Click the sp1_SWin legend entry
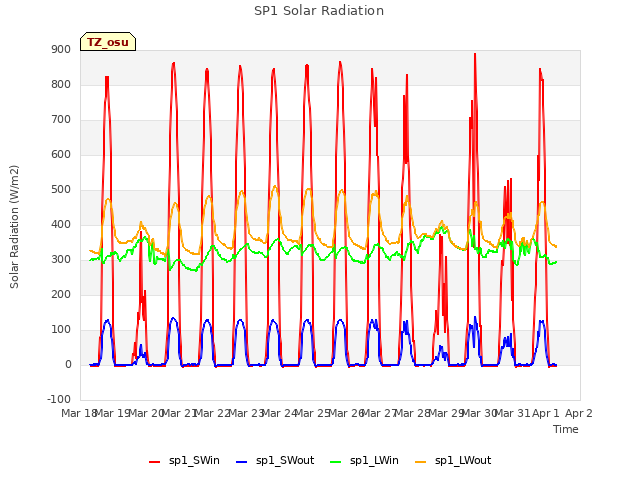This screenshot has height=480, width=640. tap(184, 461)
